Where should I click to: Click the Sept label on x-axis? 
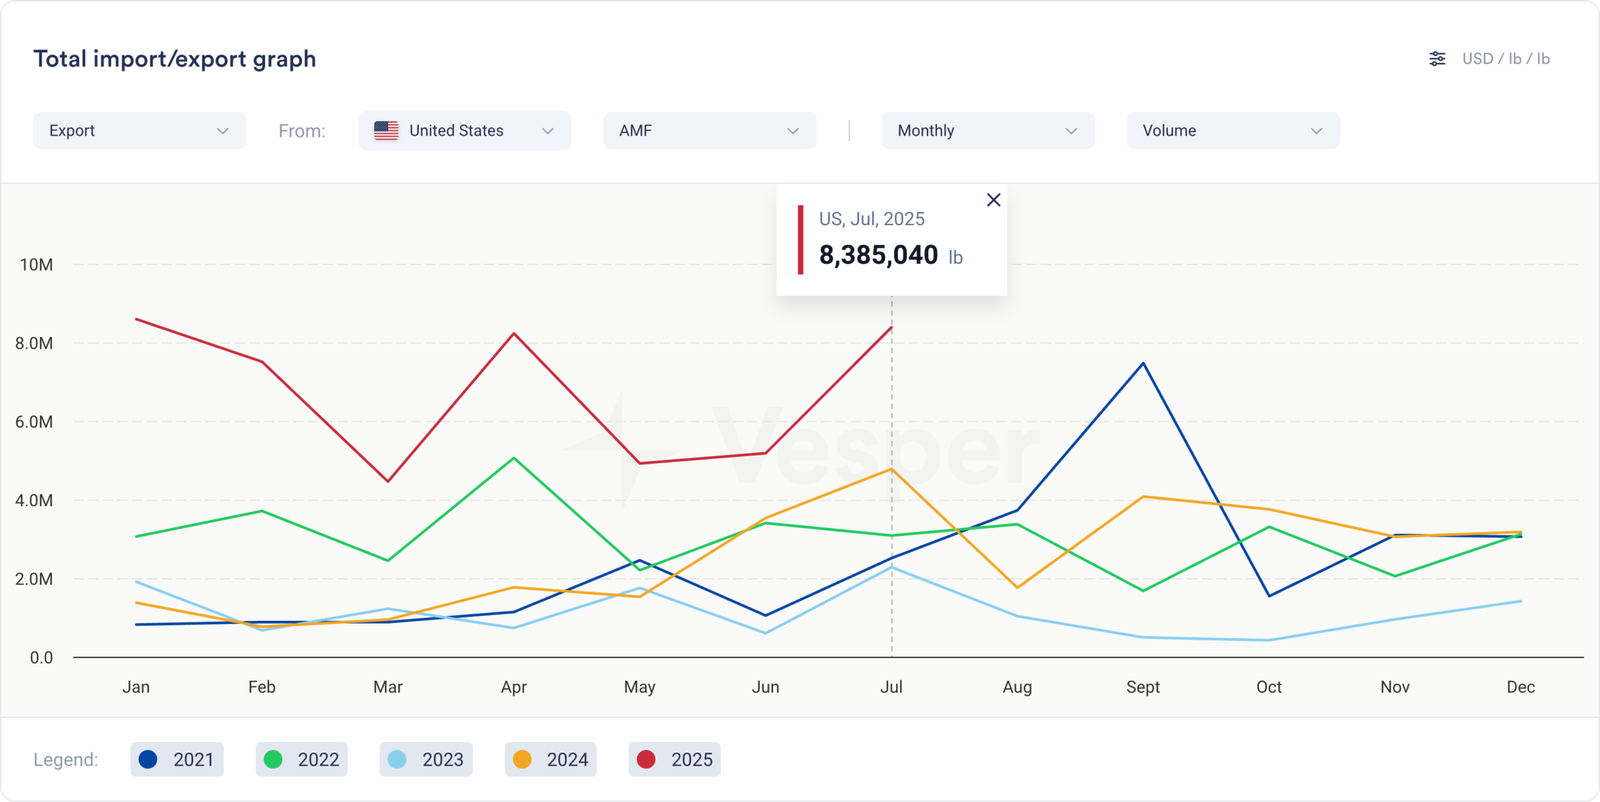pyautogui.click(x=1143, y=687)
